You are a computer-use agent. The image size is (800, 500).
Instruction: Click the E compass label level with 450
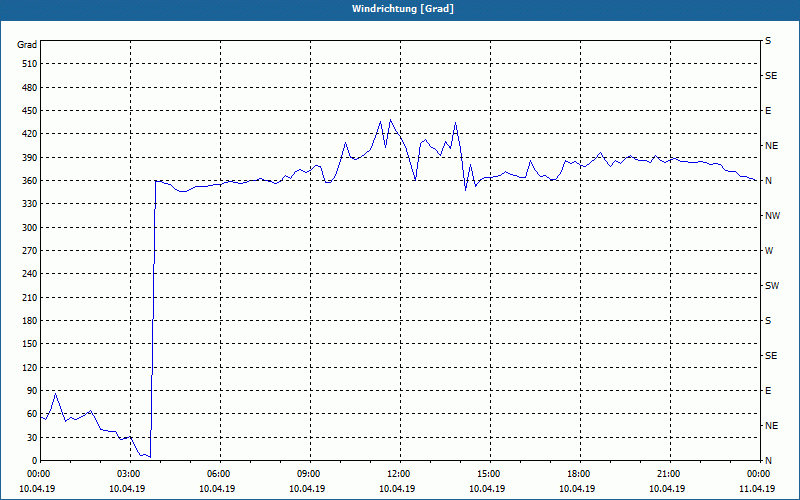pos(768,111)
